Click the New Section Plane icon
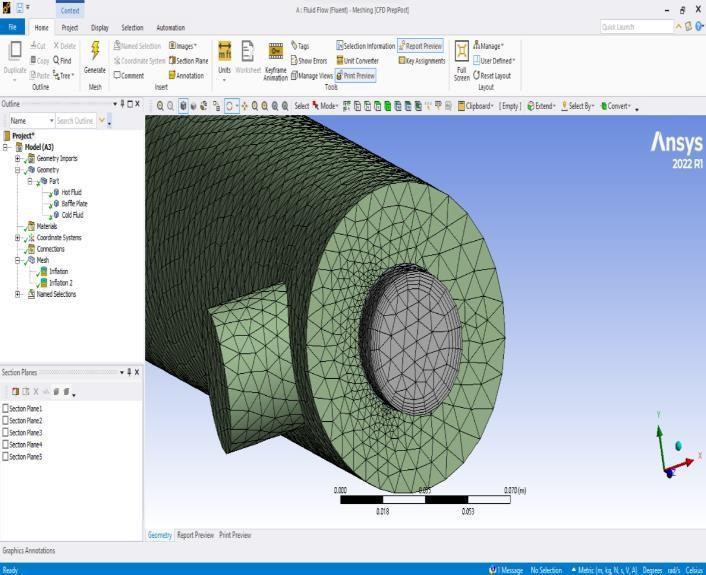The height and width of the screenshot is (575, 706). click(x=16, y=392)
